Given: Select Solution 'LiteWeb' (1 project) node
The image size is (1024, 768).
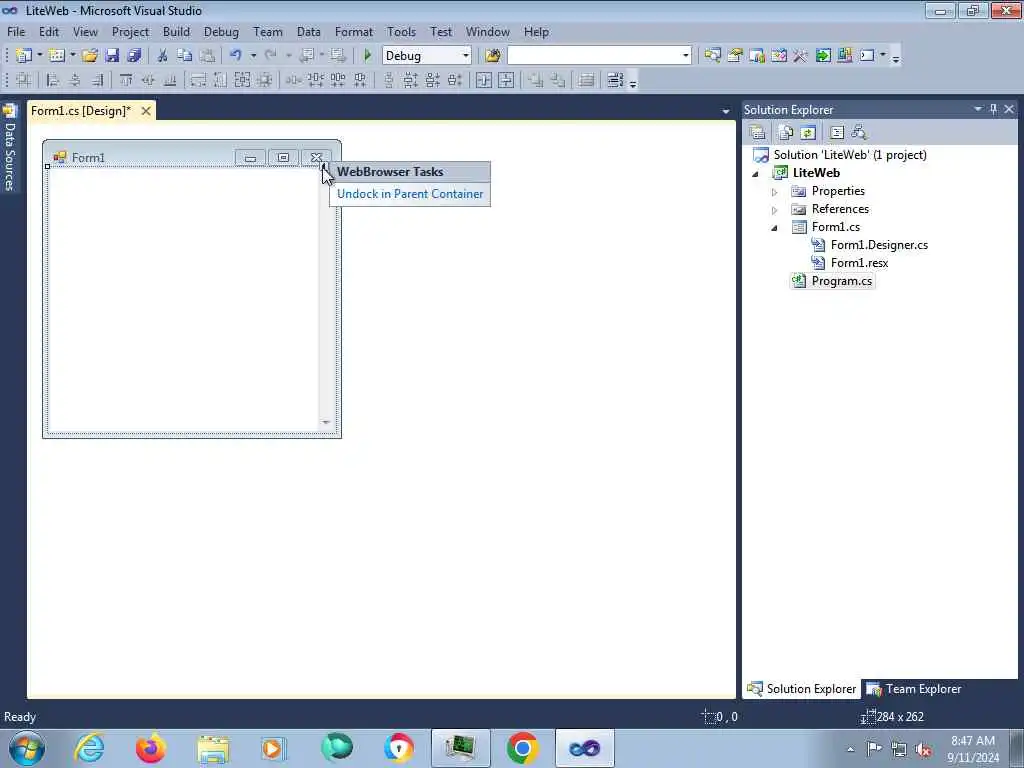Looking at the screenshot, I should [850, 155].
